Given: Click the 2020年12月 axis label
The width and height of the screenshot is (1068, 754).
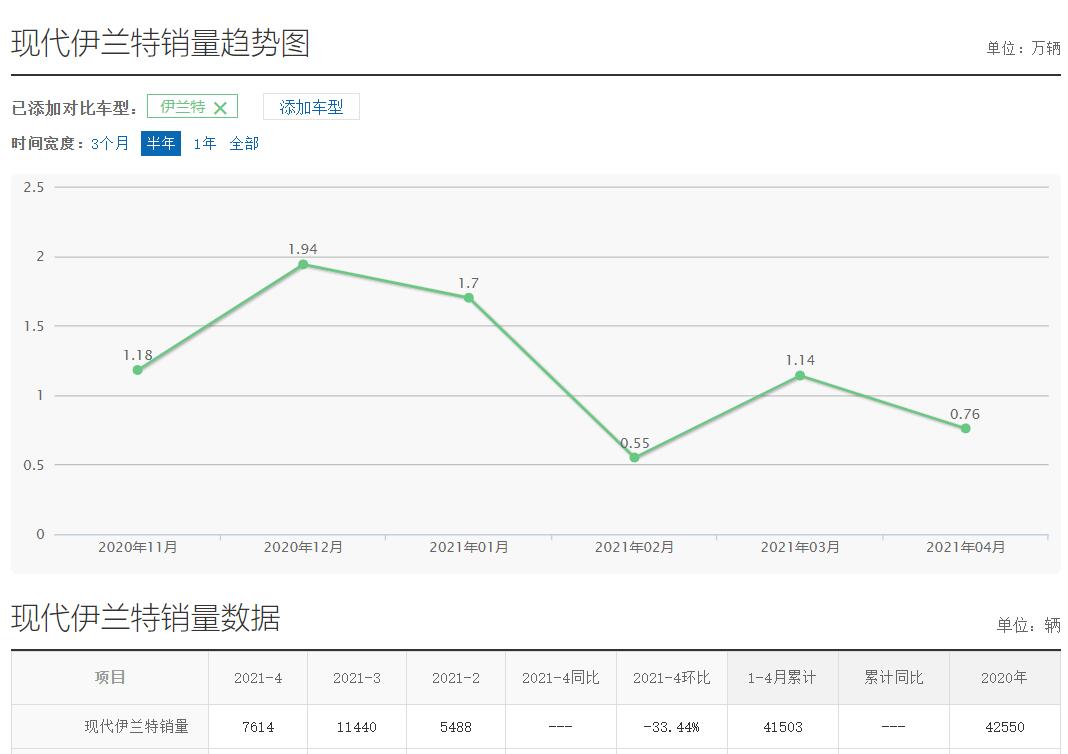Looking at the screenshot, I should click(x=303, y=547).
